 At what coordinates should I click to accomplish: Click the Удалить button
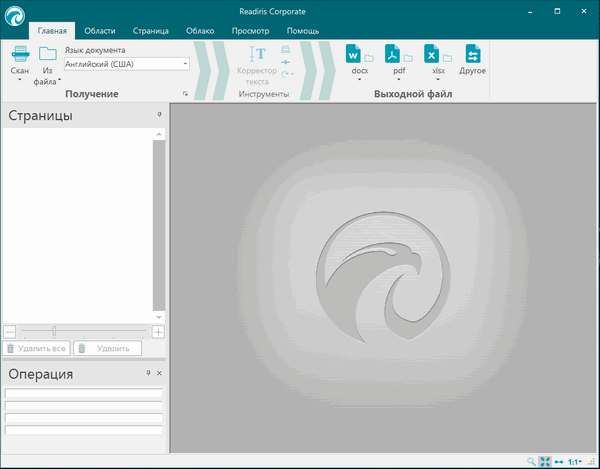[x=108, y=348]
